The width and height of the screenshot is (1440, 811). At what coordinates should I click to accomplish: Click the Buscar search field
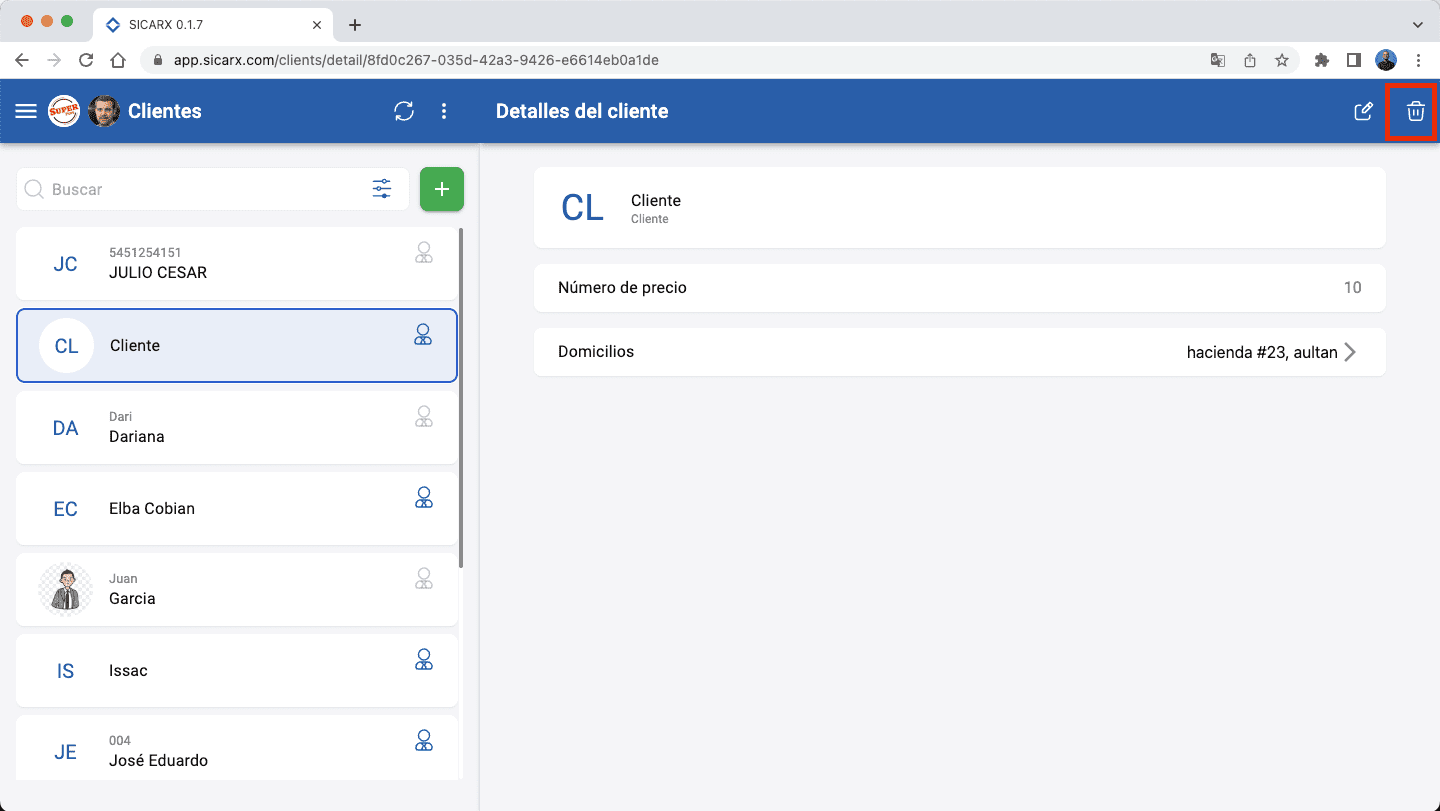click(x=200, y=189)
